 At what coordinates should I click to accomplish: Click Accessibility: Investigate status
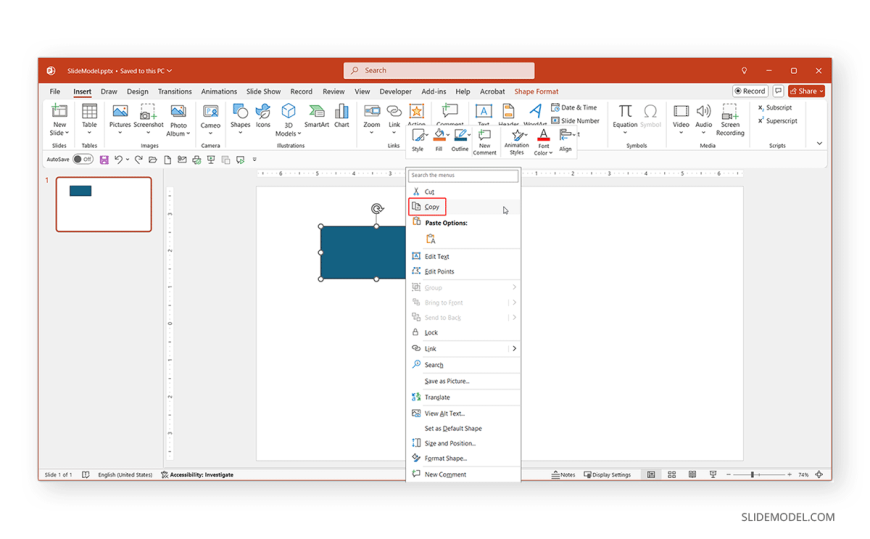tap(198, 475)
